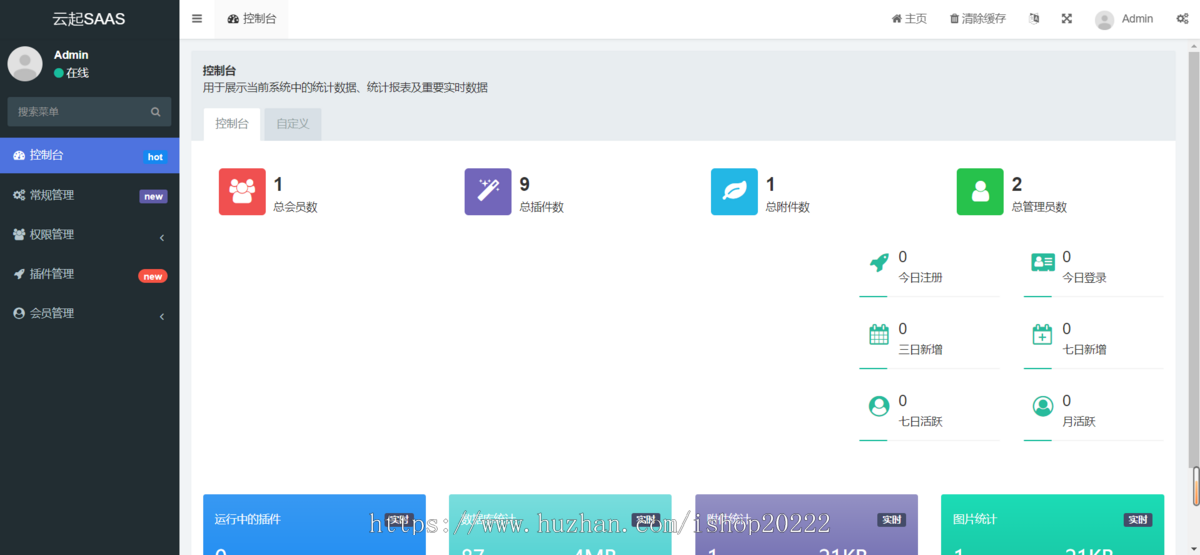This screenshot has width=1200, height=555.
Task: Click the green 总管理员数 user icon
Action: 980,192
